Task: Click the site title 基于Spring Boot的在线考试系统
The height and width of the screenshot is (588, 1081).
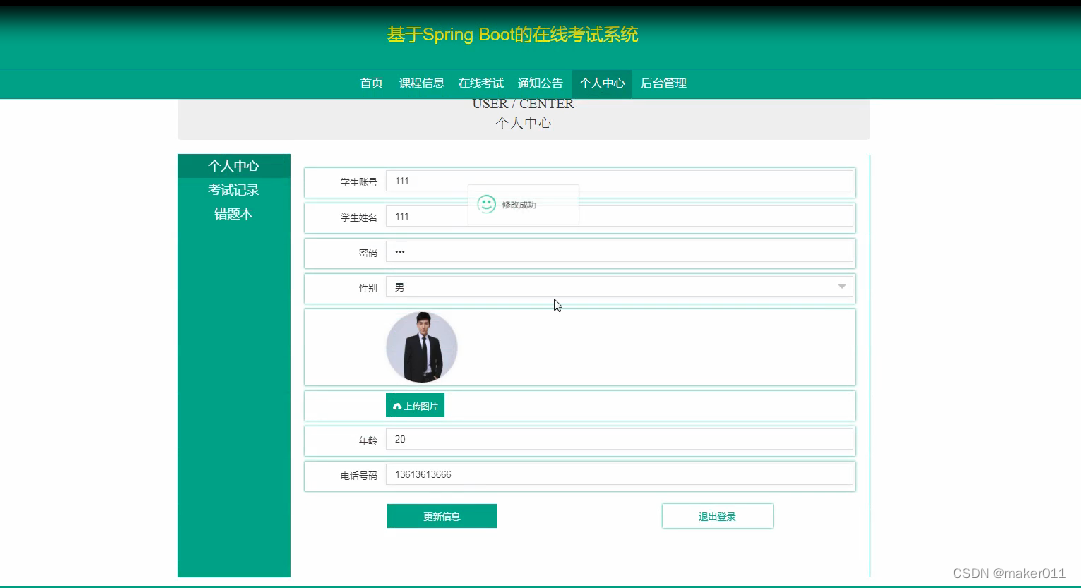Action: point(512,34)
